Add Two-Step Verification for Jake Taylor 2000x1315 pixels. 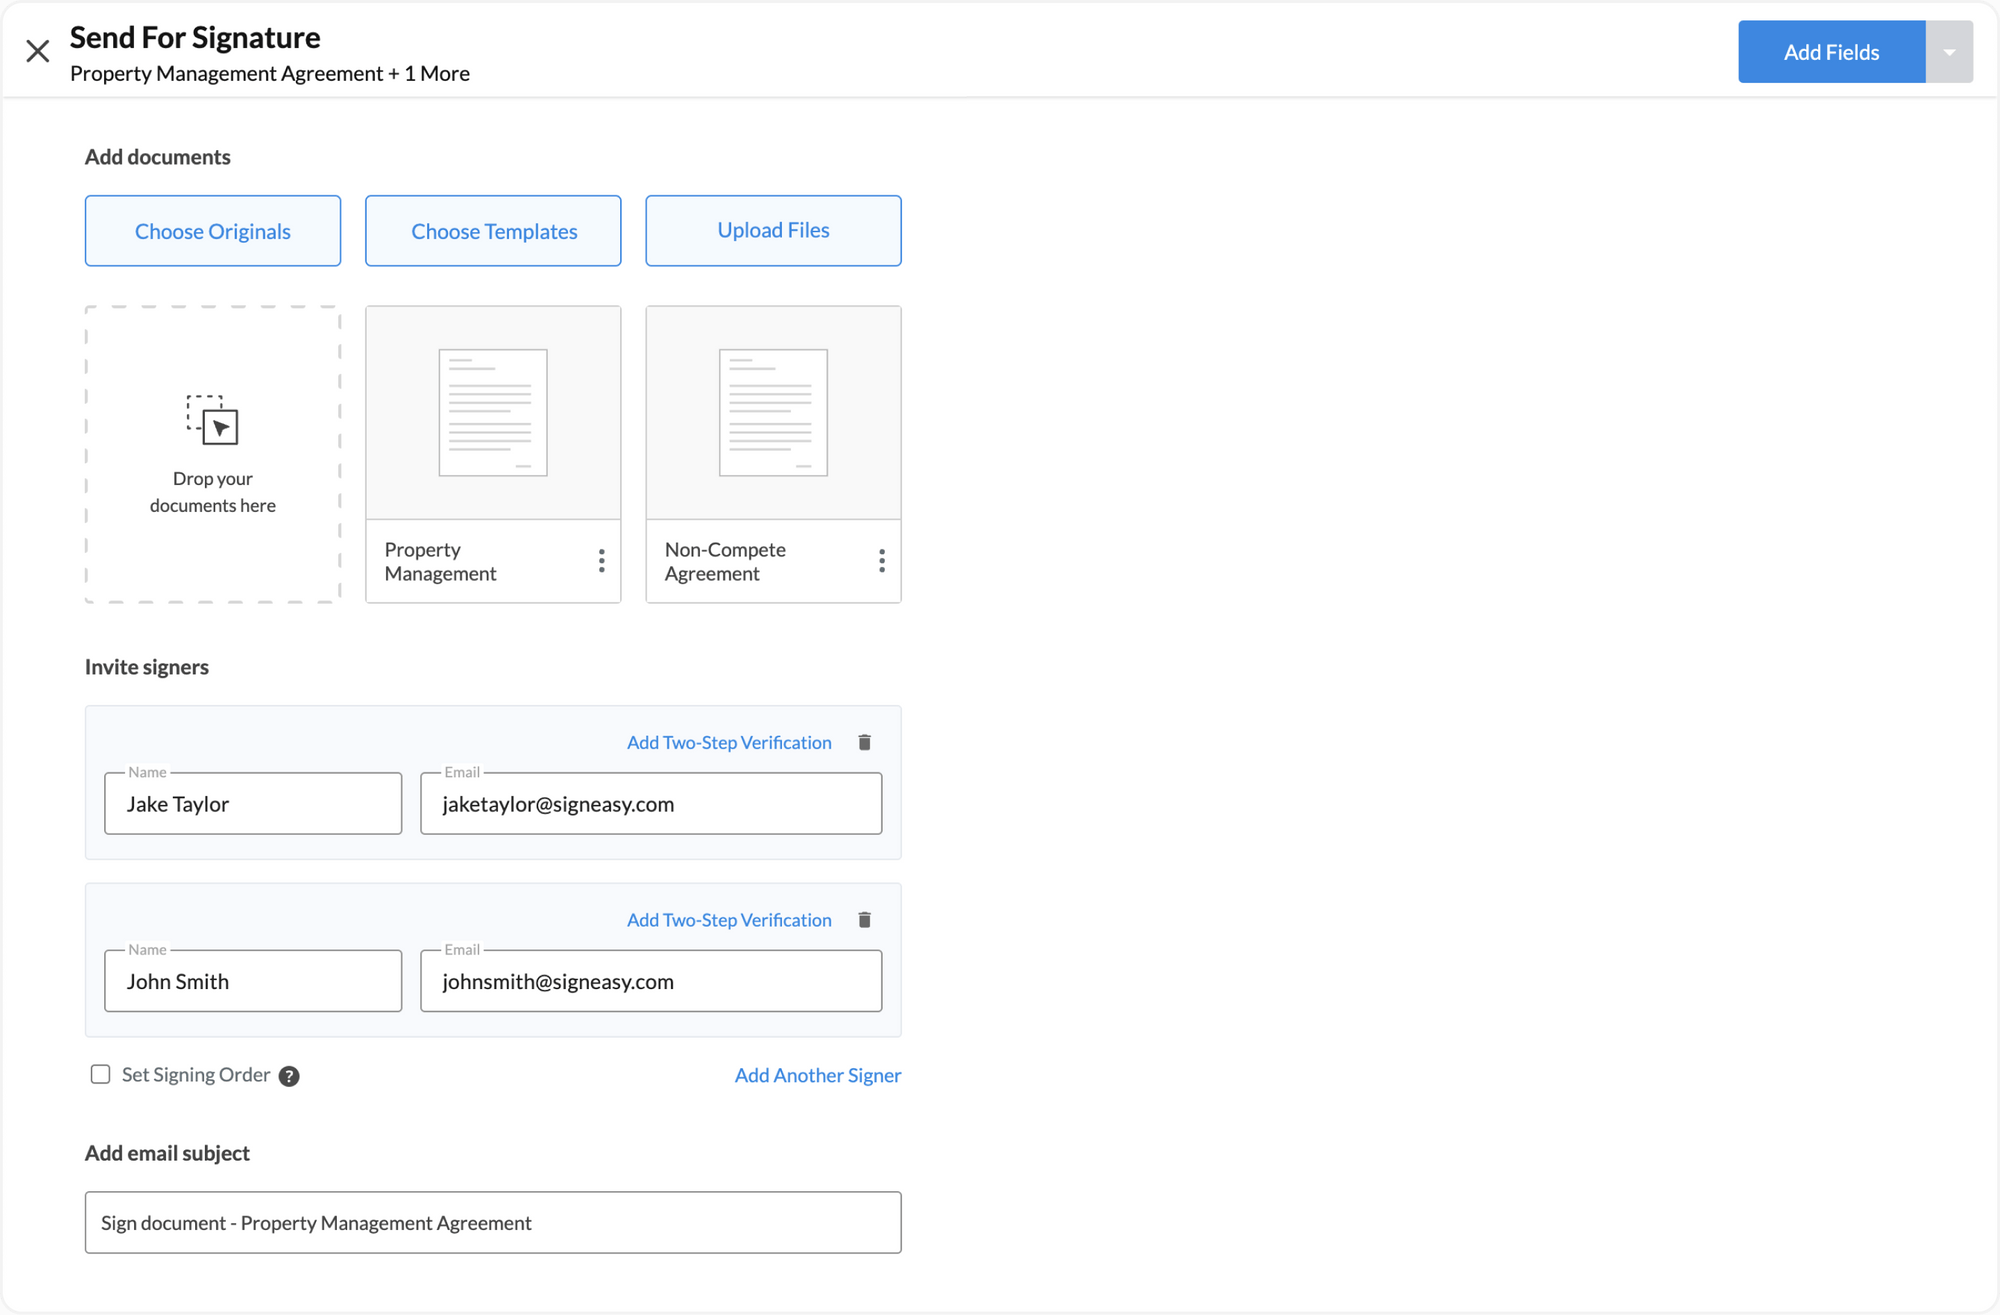coord(729,742)
